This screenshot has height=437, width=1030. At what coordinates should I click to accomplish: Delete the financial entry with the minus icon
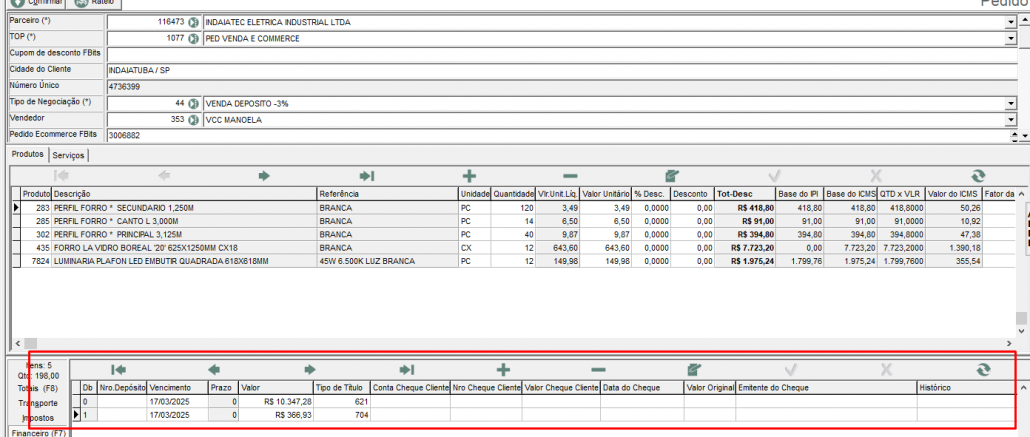598,369
